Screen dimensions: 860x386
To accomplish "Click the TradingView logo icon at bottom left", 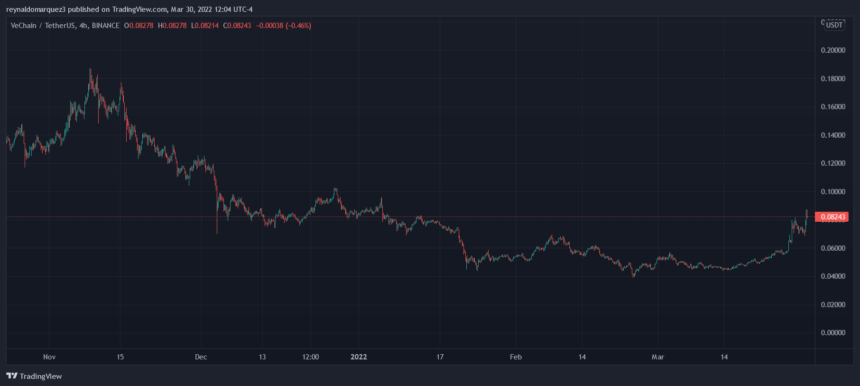I will (12, 376).
